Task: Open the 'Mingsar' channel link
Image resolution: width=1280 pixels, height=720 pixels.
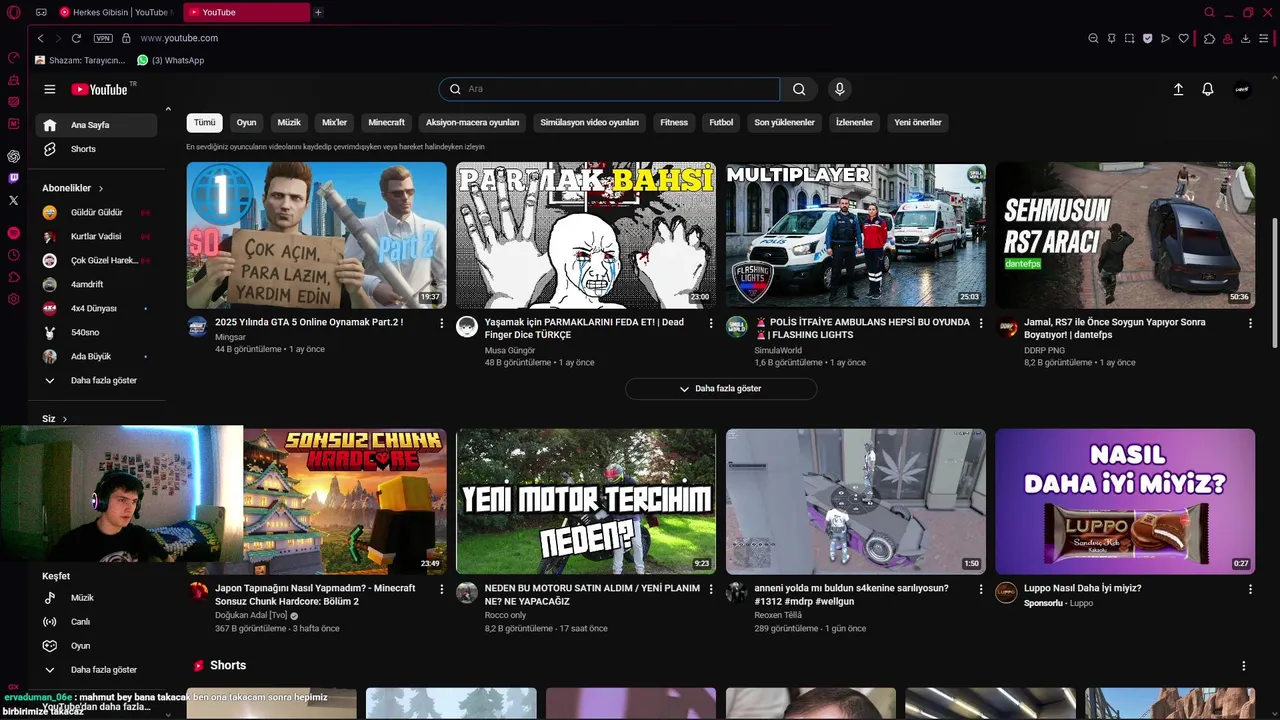Action: coord(230,337)
